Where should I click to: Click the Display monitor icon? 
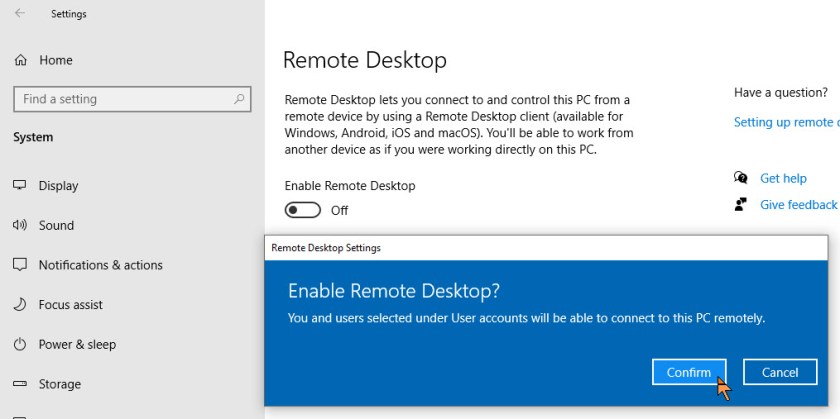pos(20,185)
